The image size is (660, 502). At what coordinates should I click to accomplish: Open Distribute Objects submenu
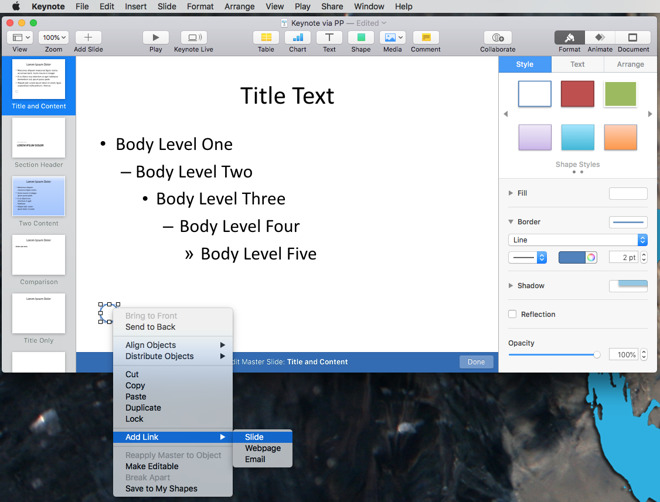(x=173, y=356)
